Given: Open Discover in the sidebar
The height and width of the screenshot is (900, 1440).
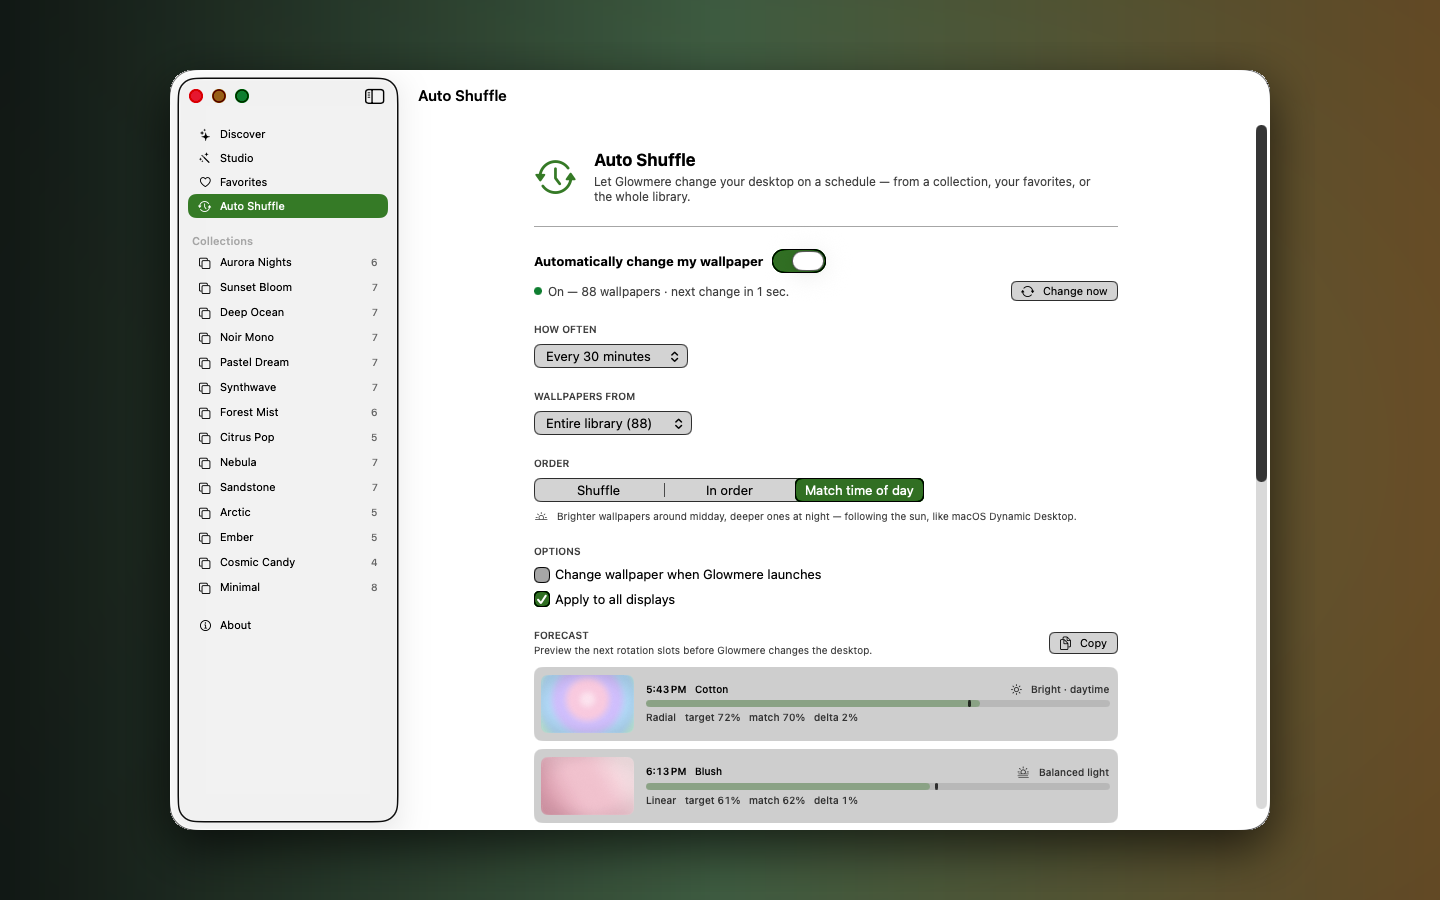Looking at the screenshot, I should (288, 134).
